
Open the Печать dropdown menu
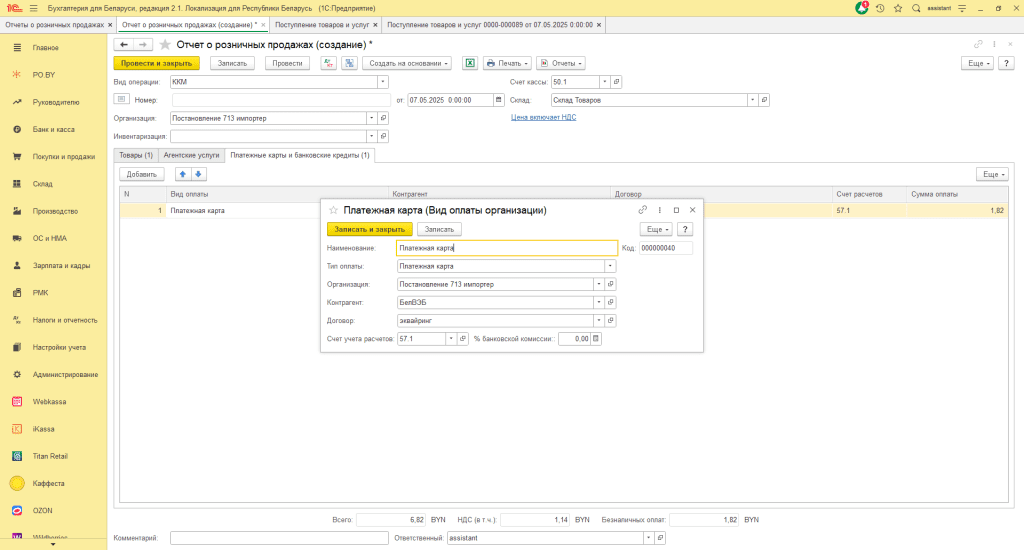[507, 63]
